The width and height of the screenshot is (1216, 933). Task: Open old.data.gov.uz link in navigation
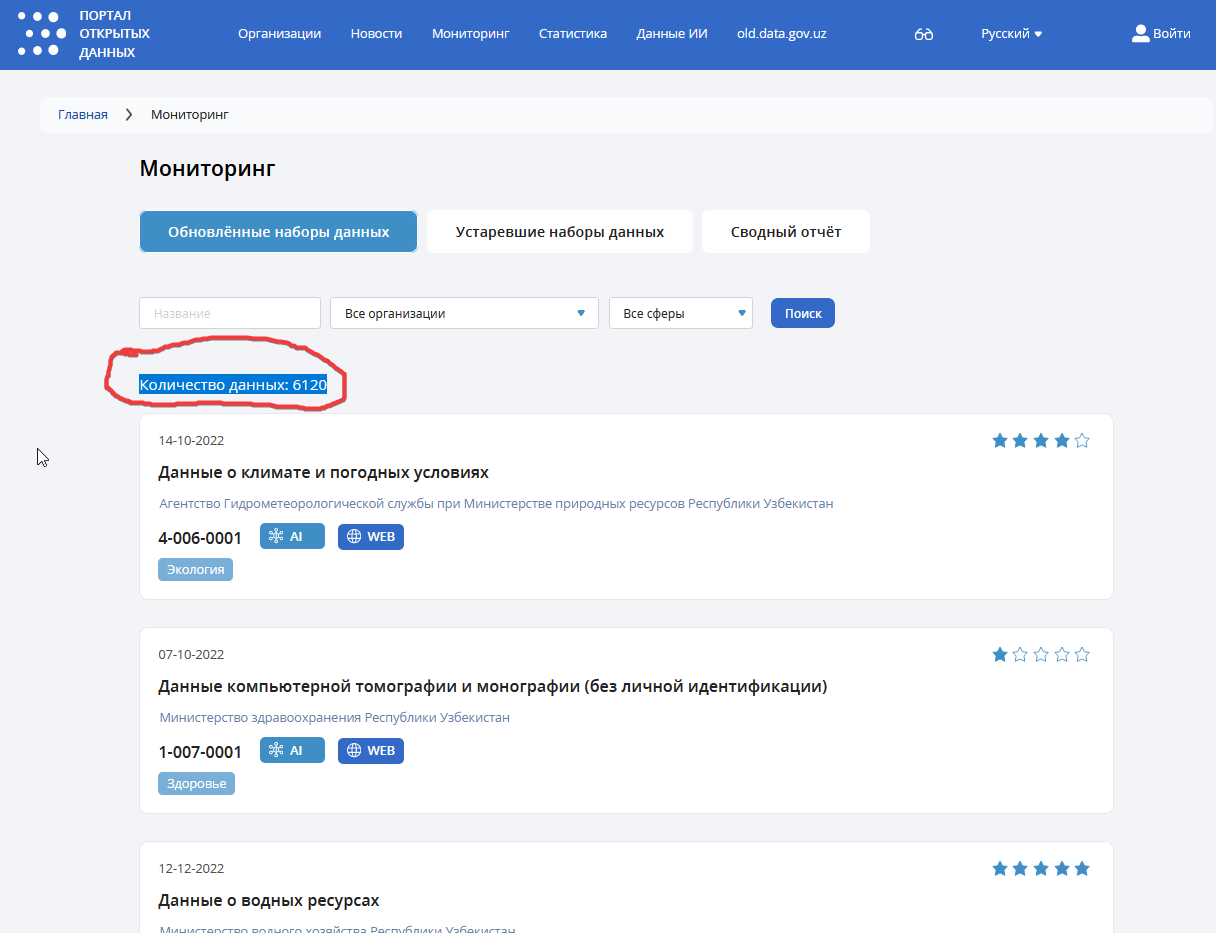tap(782, 34)
